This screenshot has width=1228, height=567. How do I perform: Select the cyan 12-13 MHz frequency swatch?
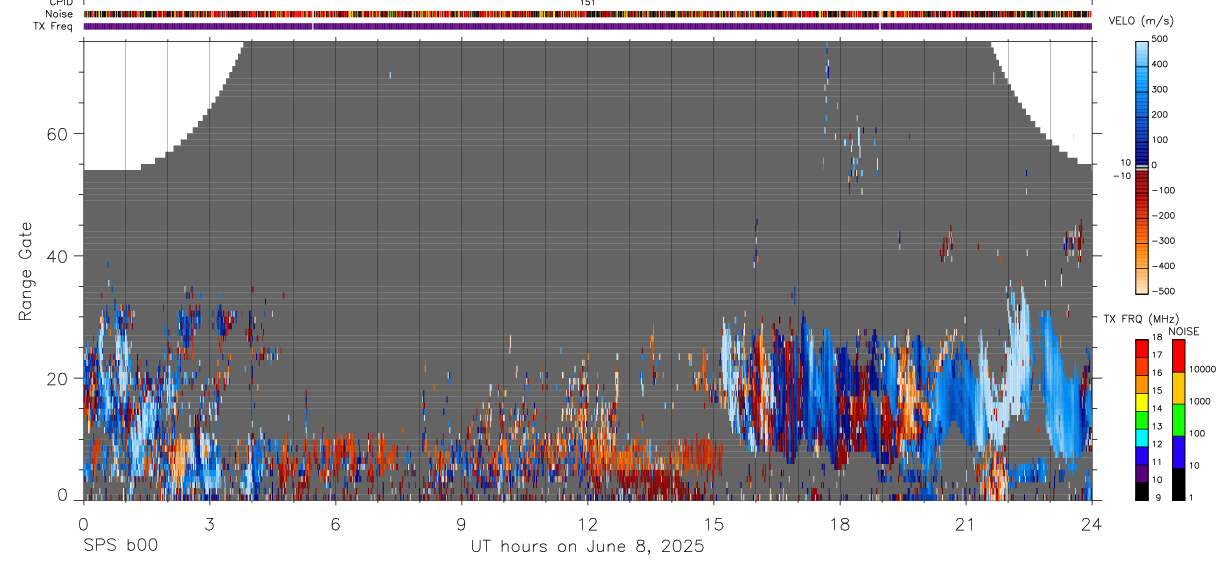click(x=1142, y=438)
